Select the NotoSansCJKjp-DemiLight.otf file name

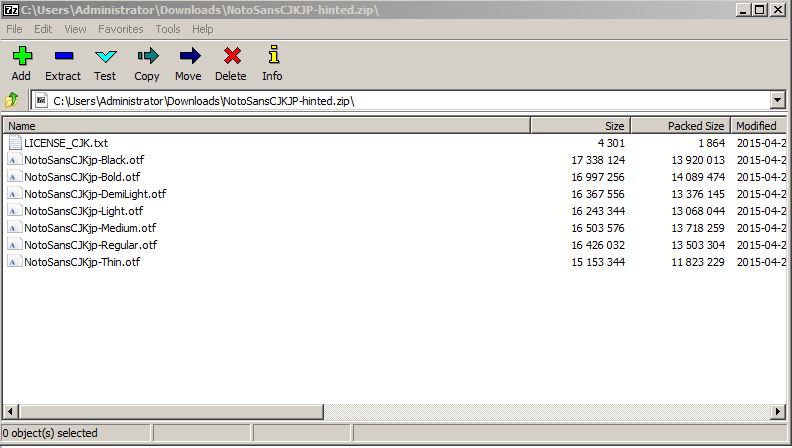coord(95,194)
